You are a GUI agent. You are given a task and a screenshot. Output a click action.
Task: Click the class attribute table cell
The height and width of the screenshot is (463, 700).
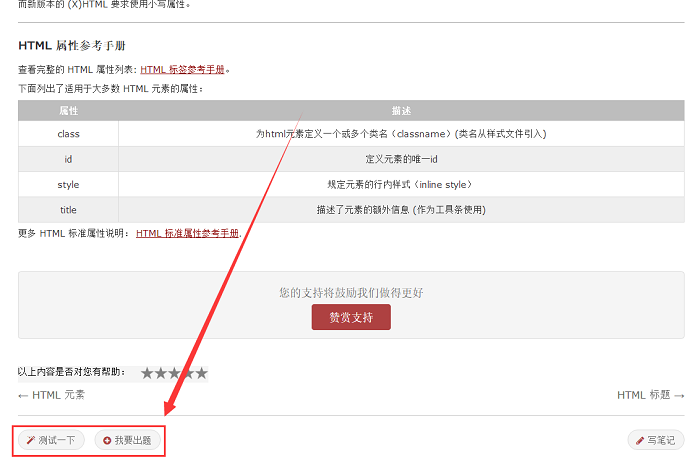[x=68, y=133]
